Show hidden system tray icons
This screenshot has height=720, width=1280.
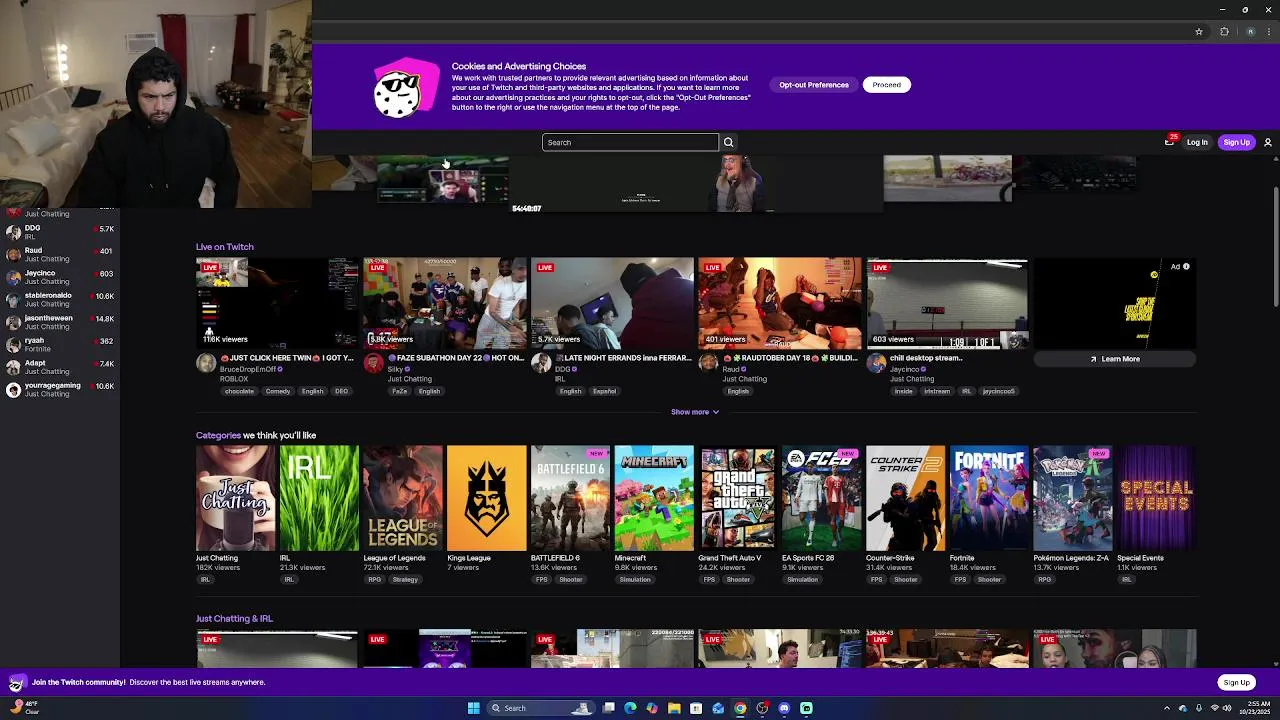(1166, 708)
